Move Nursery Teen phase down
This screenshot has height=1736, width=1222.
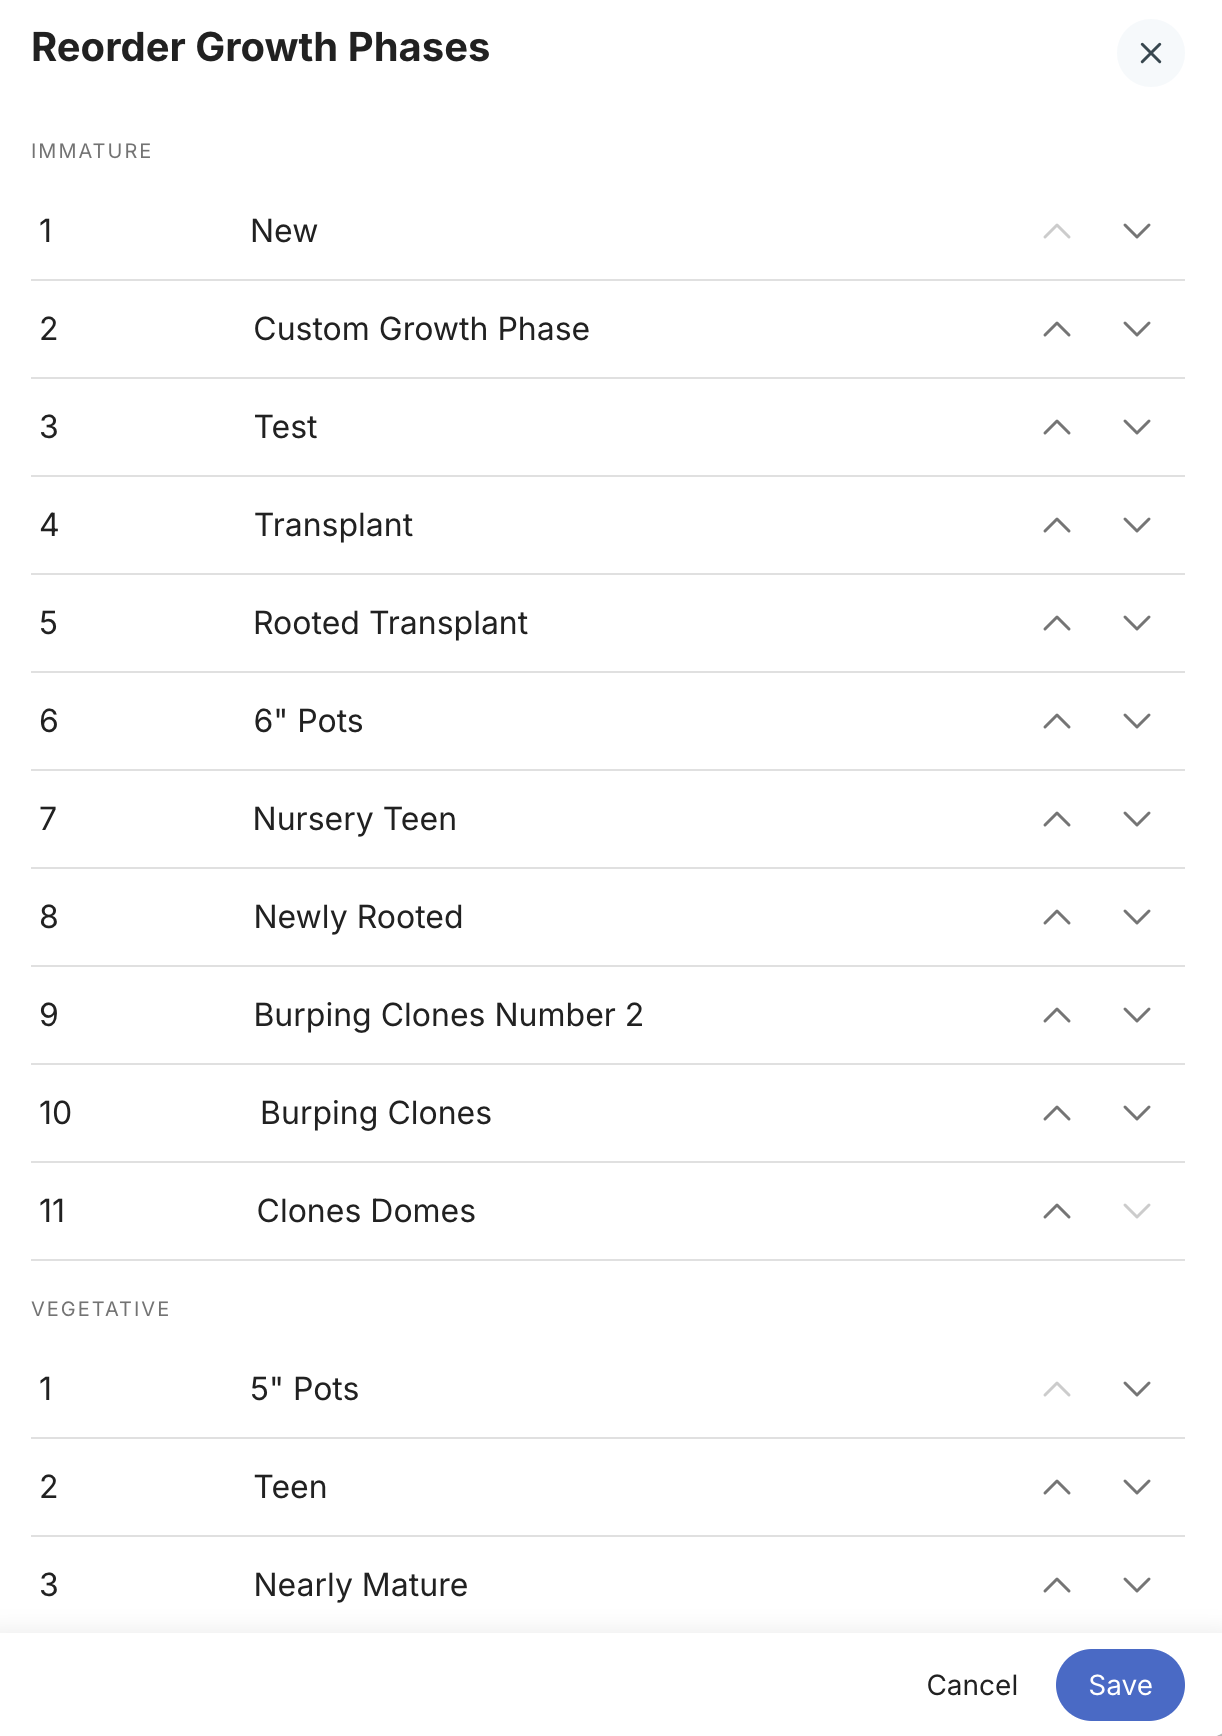[1137, 819]
